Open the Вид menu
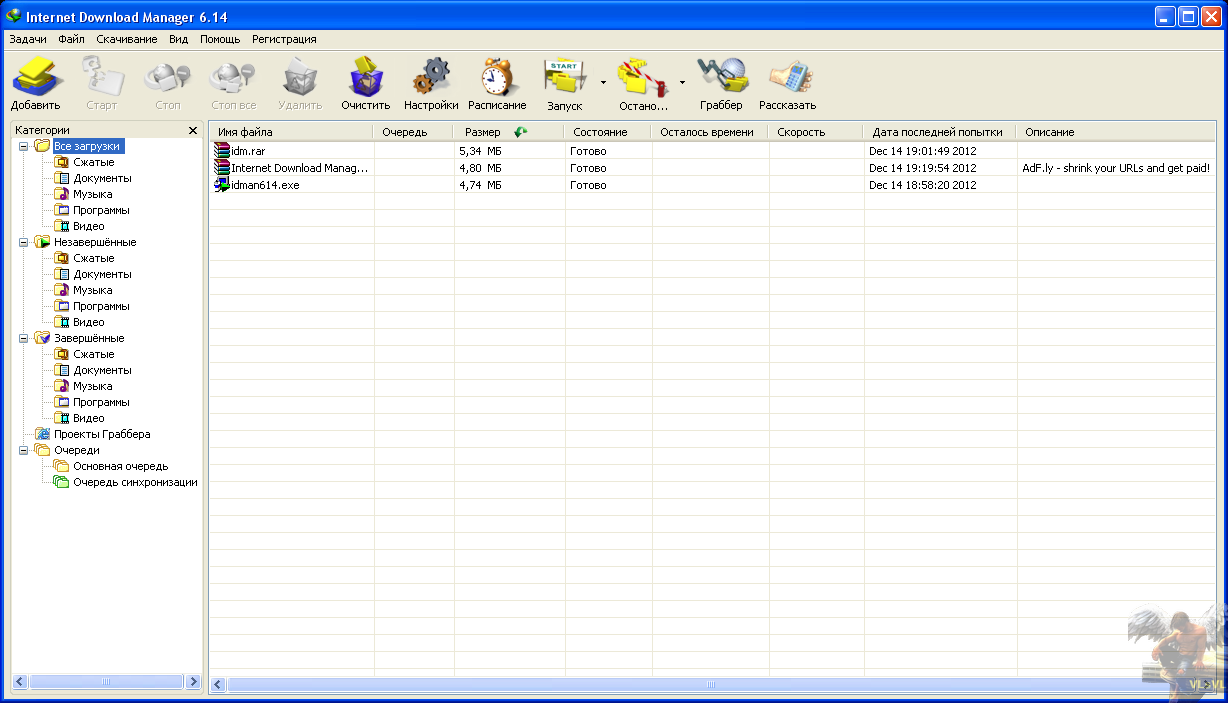 (x=178, y=39)
